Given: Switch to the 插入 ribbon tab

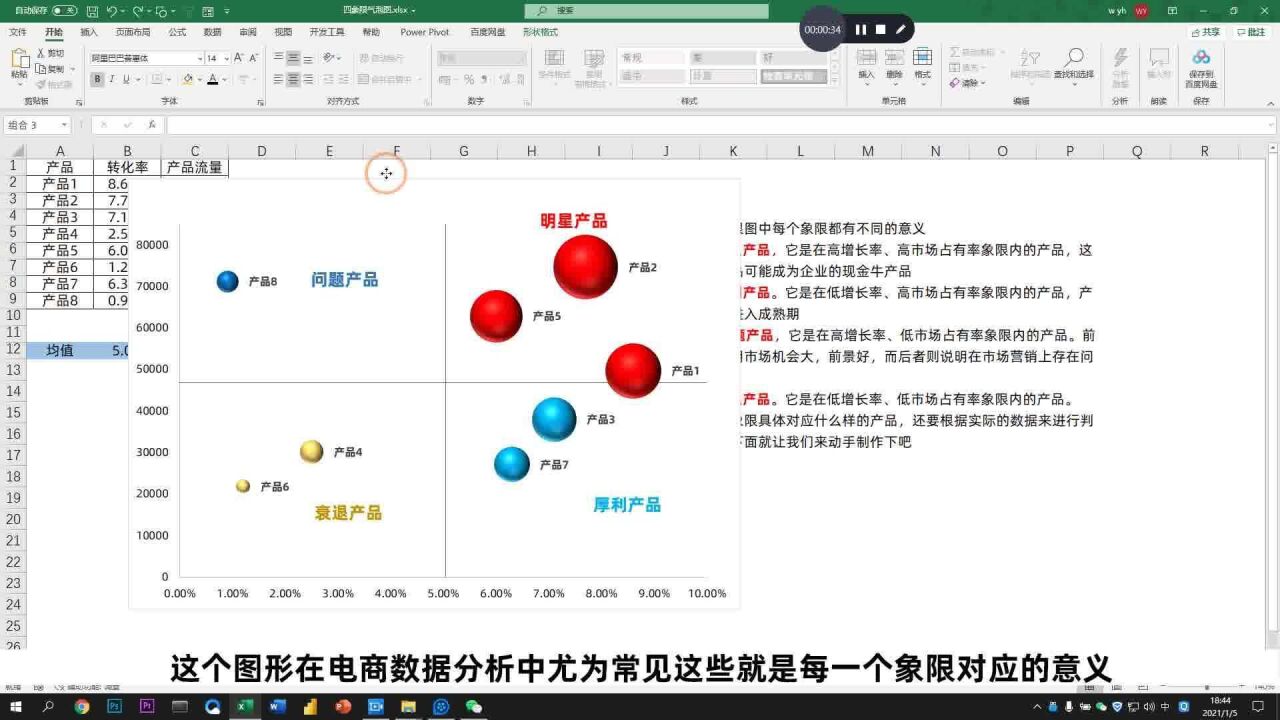Looking at the screenshot, I should point(89,31).
